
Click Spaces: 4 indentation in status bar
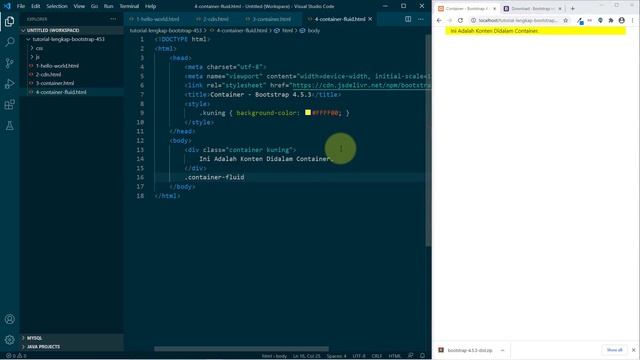click(x=336, y=356)
